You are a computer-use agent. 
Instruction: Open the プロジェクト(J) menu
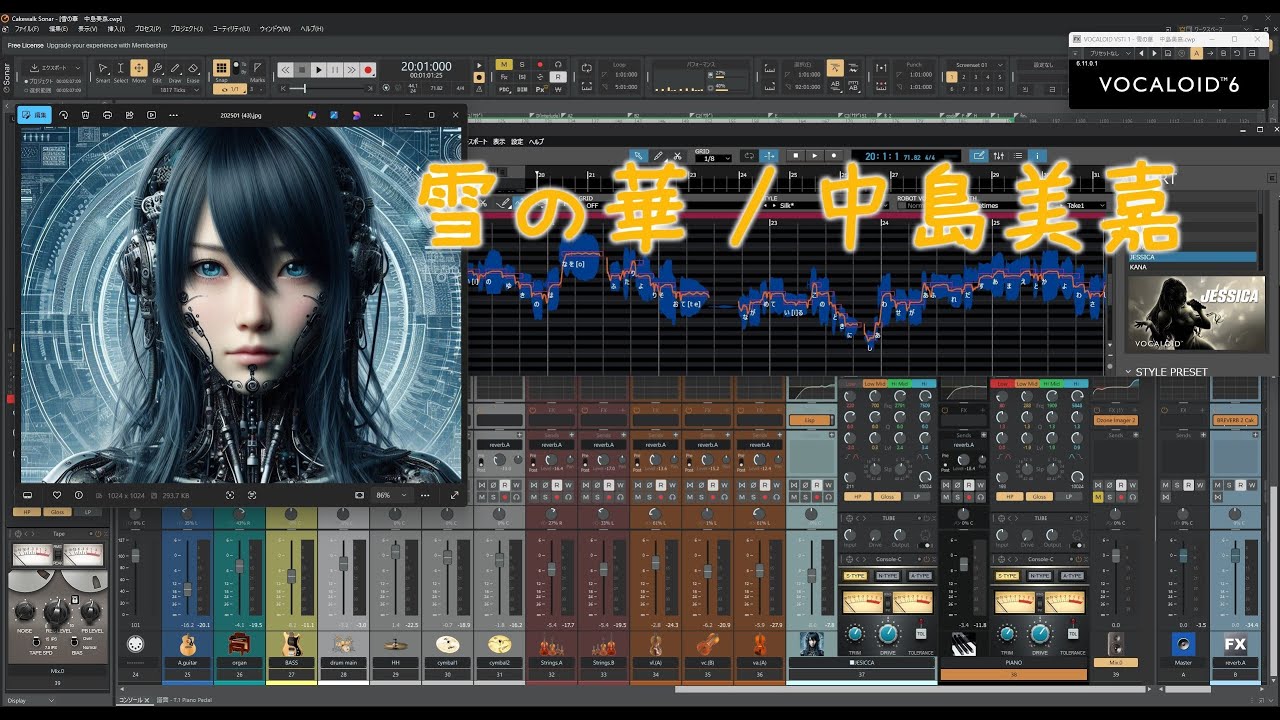tap(186, 29)
